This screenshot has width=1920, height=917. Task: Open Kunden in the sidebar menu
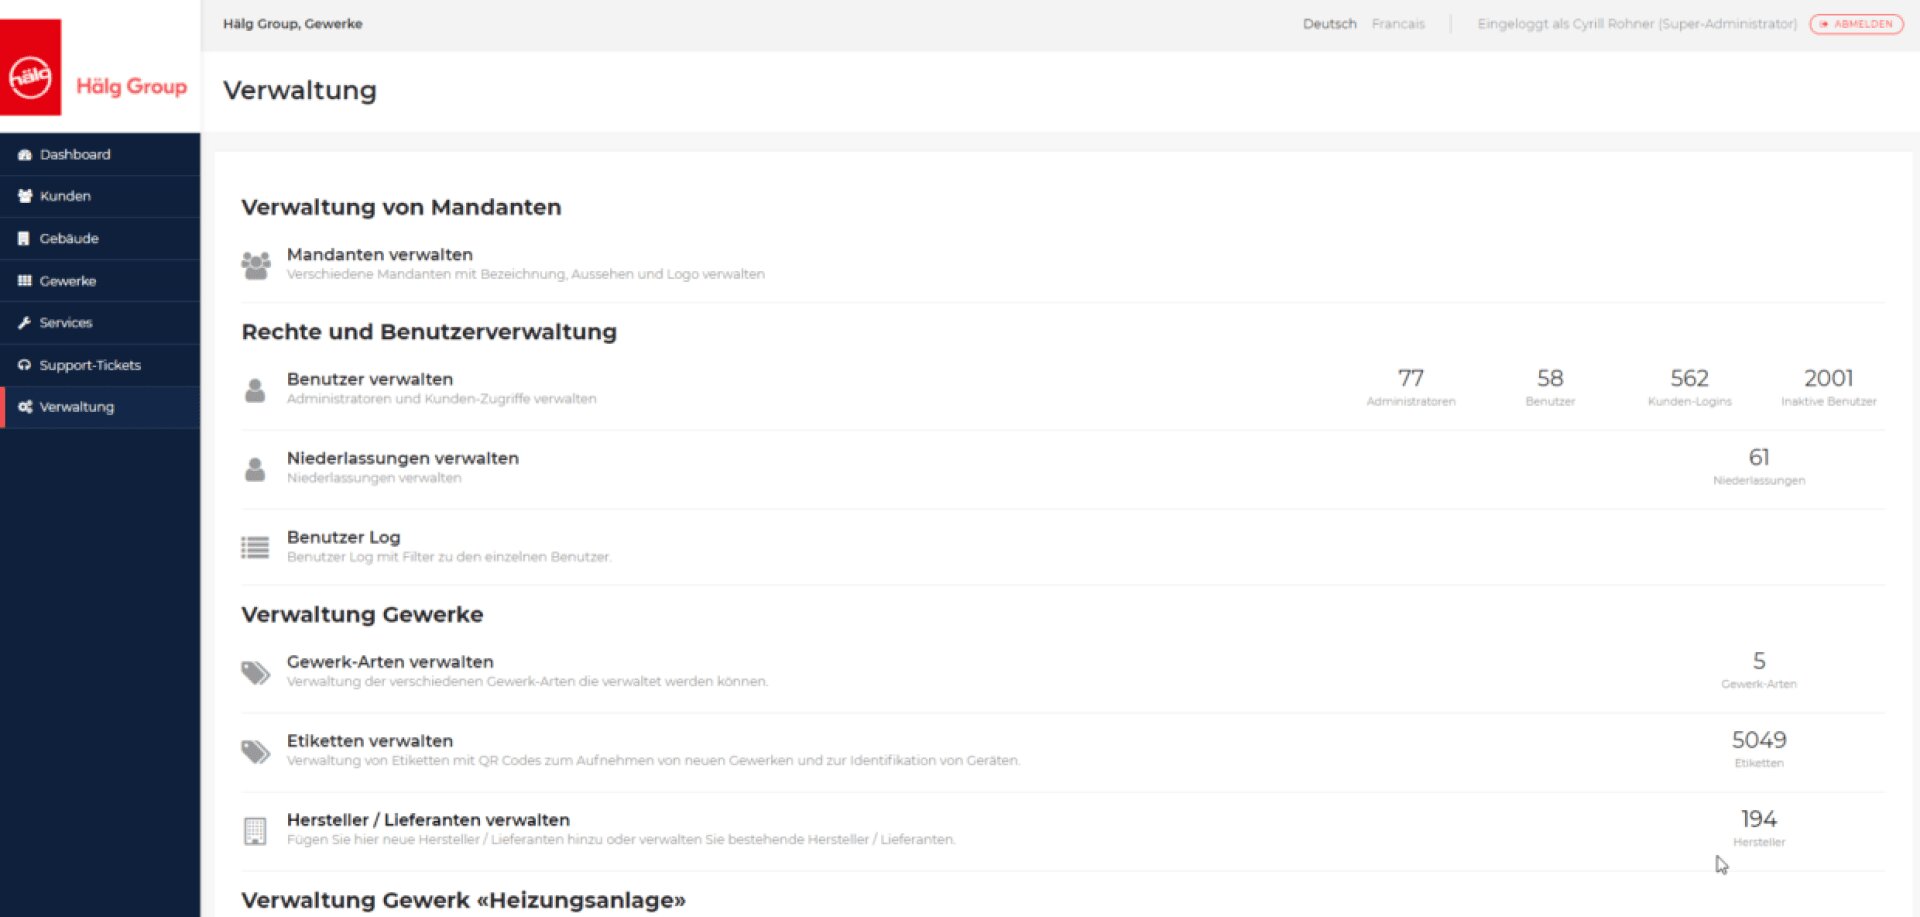(100, 197)
